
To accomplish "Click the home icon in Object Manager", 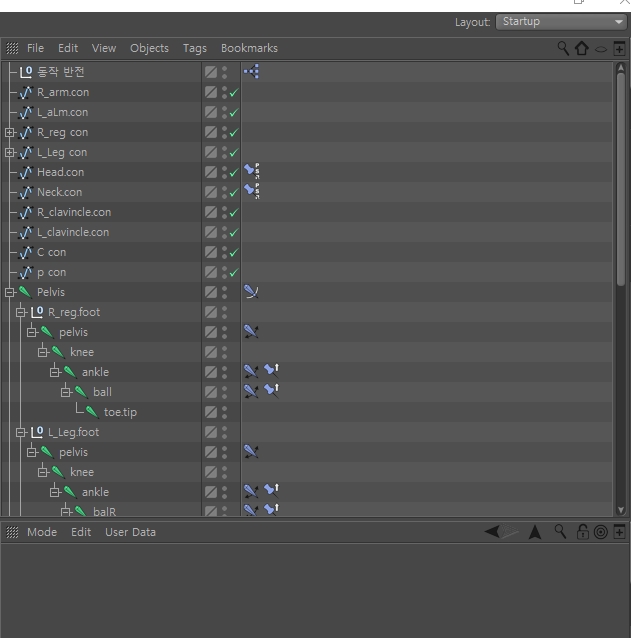I will pos(582,48).
